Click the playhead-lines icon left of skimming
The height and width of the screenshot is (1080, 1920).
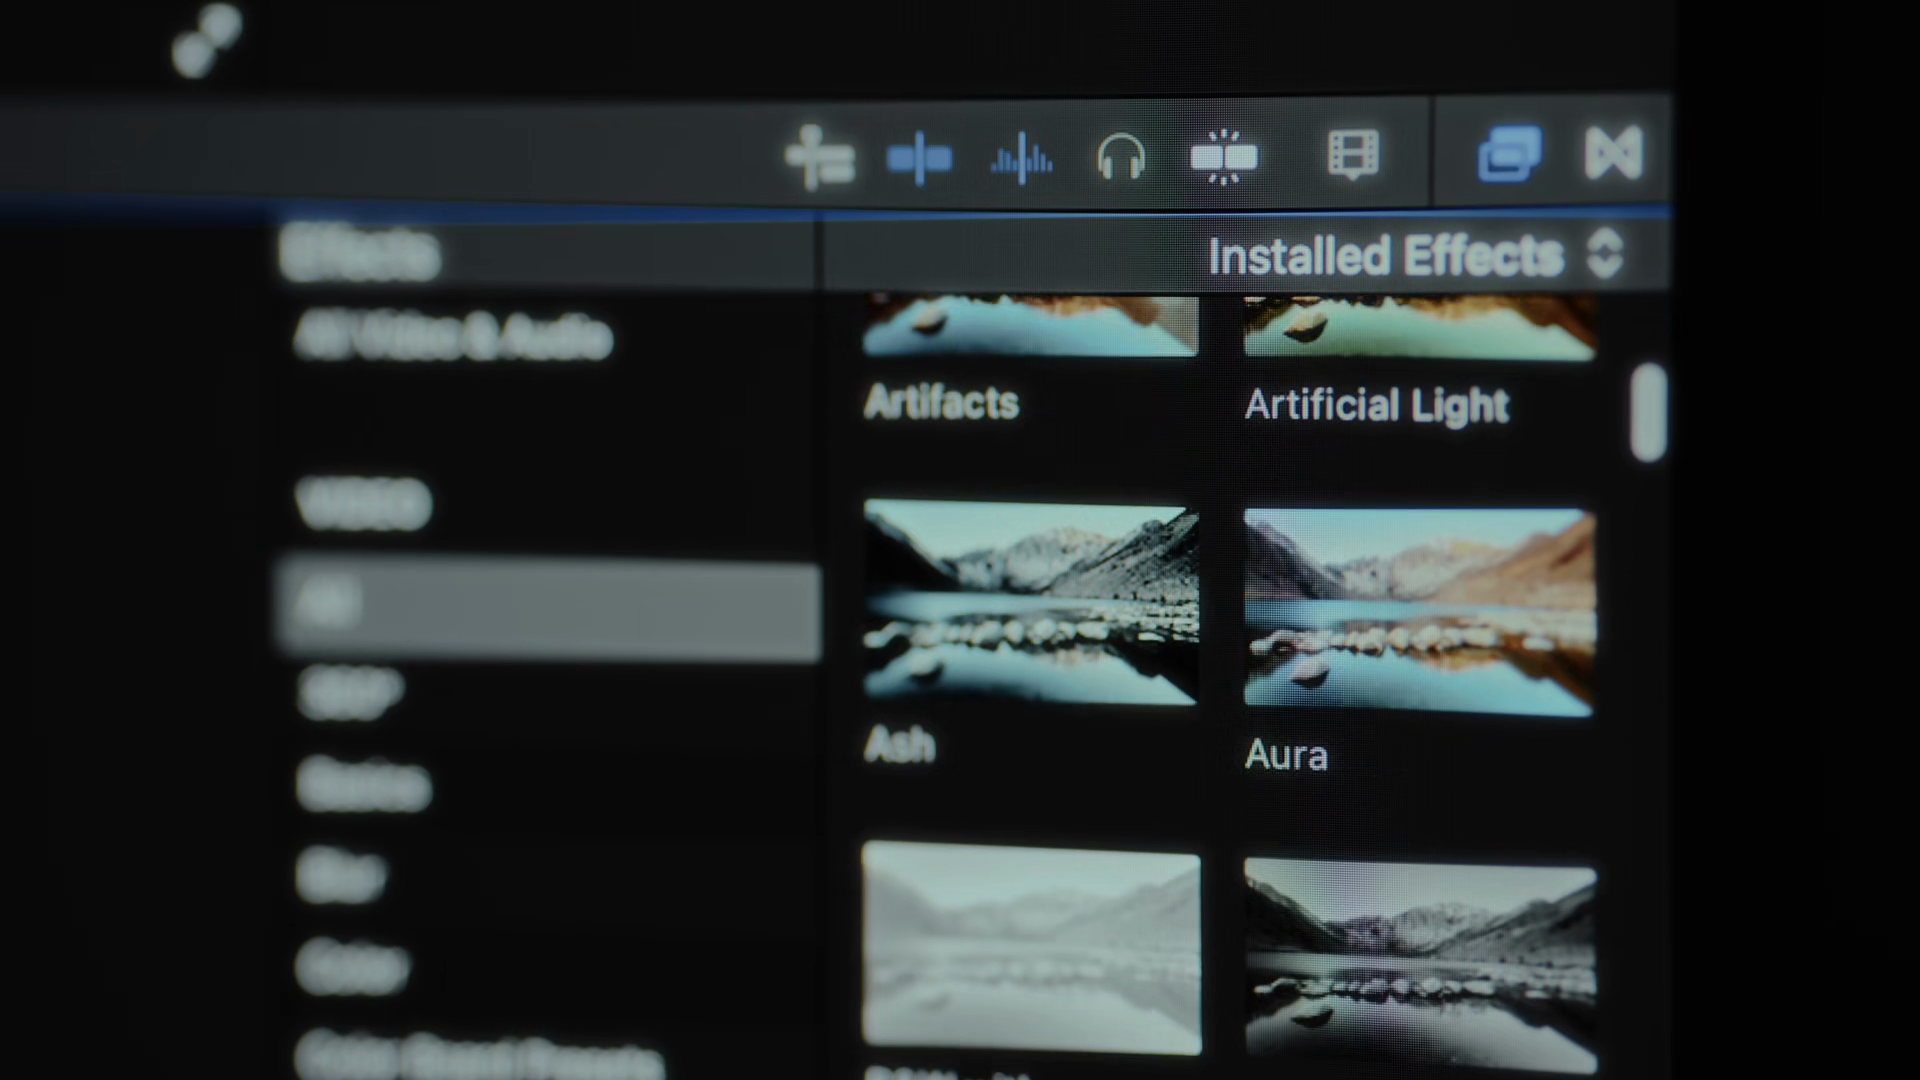click(819, 158)
